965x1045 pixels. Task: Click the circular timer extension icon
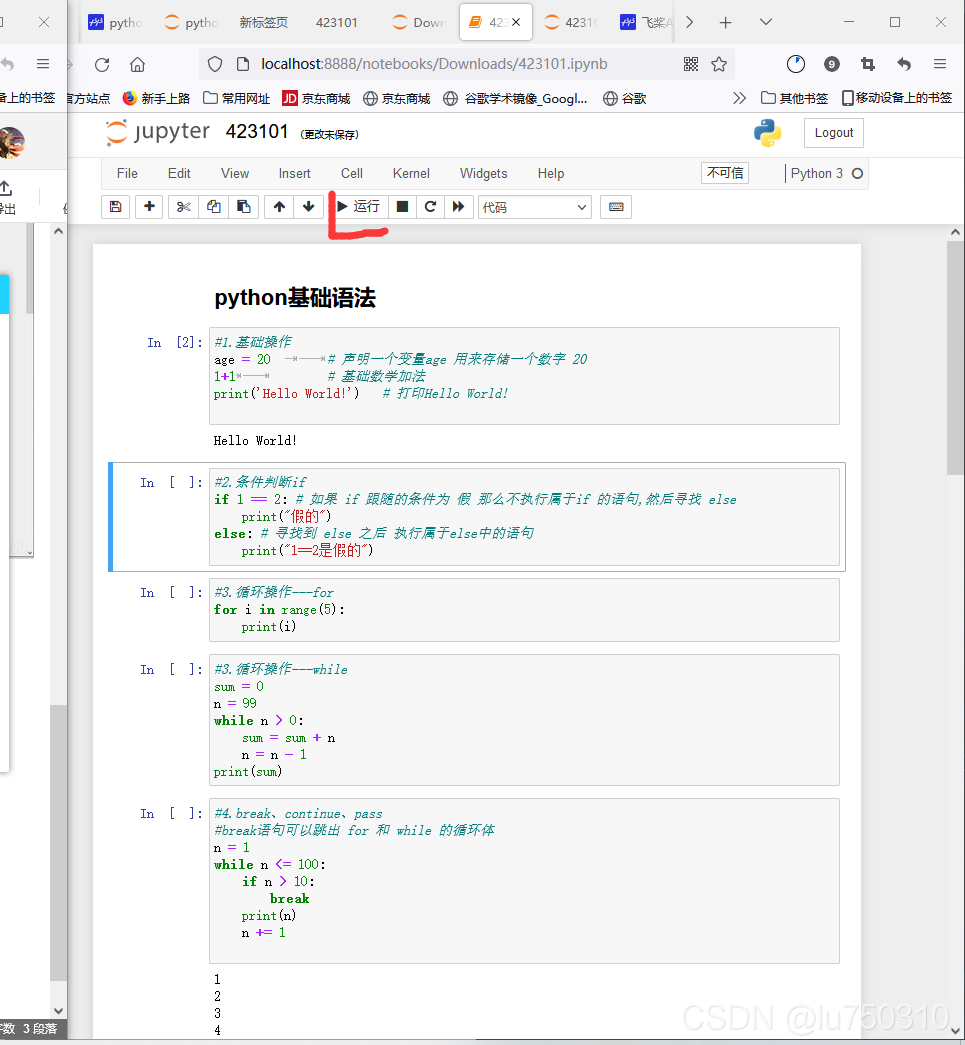point(796,64)
